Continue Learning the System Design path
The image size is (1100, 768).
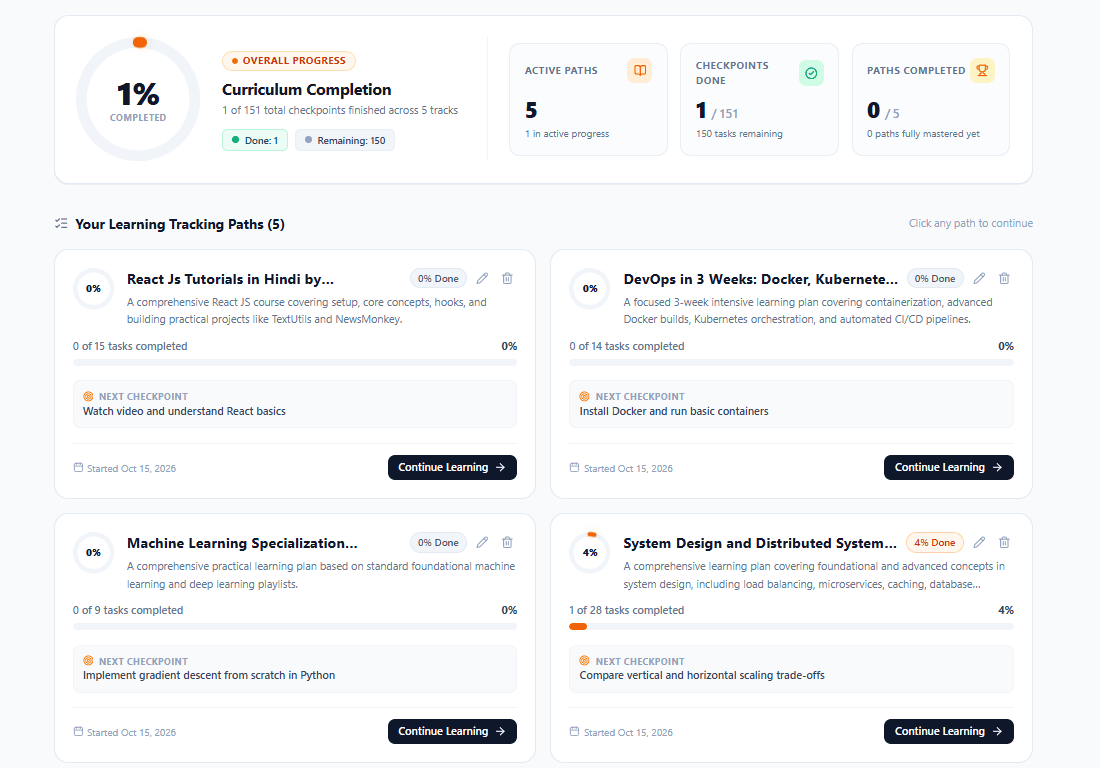(948, 732)
